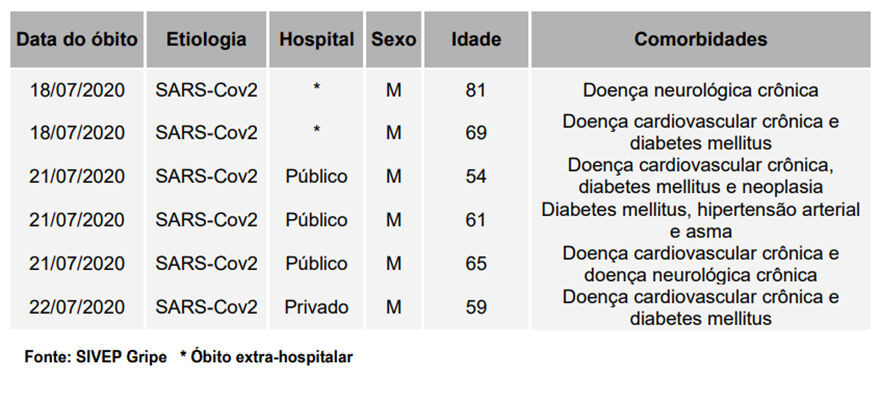Select the "* Óbito extra-hospitalar" footnote
Viewport: 880px width, 400px height.
[x=267, y=357]
